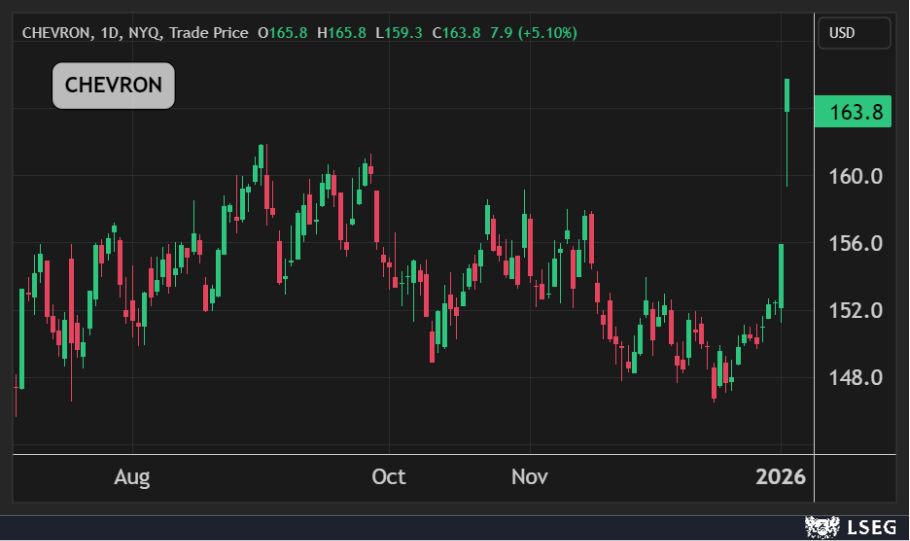The image size is (910, 541).
Task: Click the Nov label on time axis
Action: tap(529, 477)
